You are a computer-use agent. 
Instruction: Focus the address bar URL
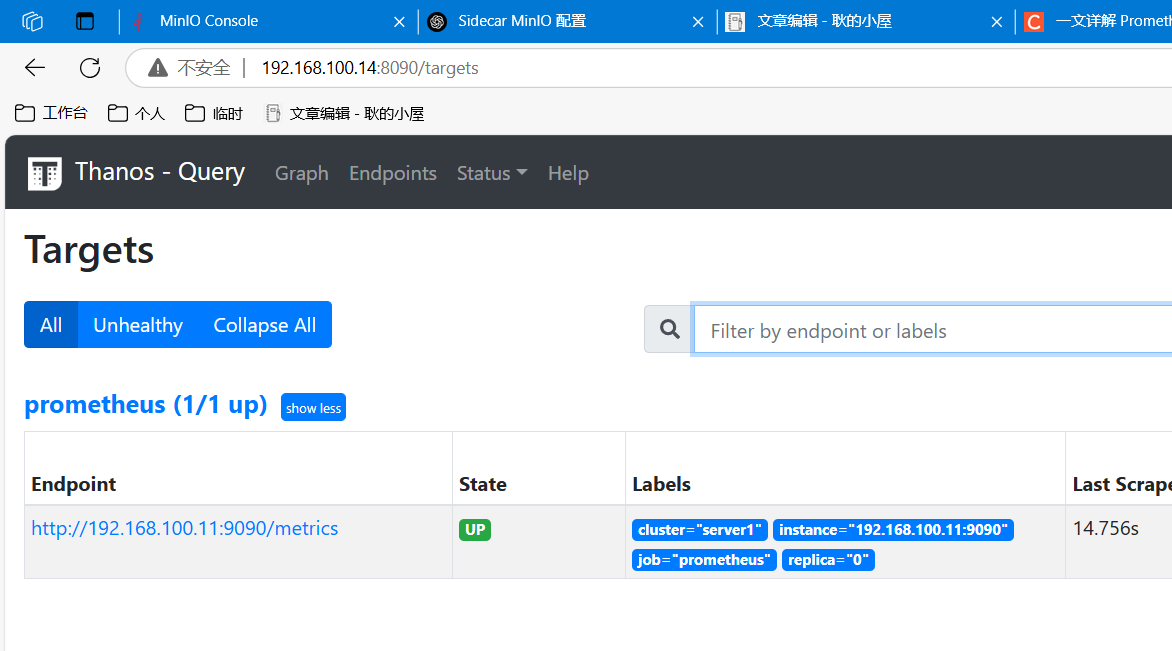click(x=370, y=68)
